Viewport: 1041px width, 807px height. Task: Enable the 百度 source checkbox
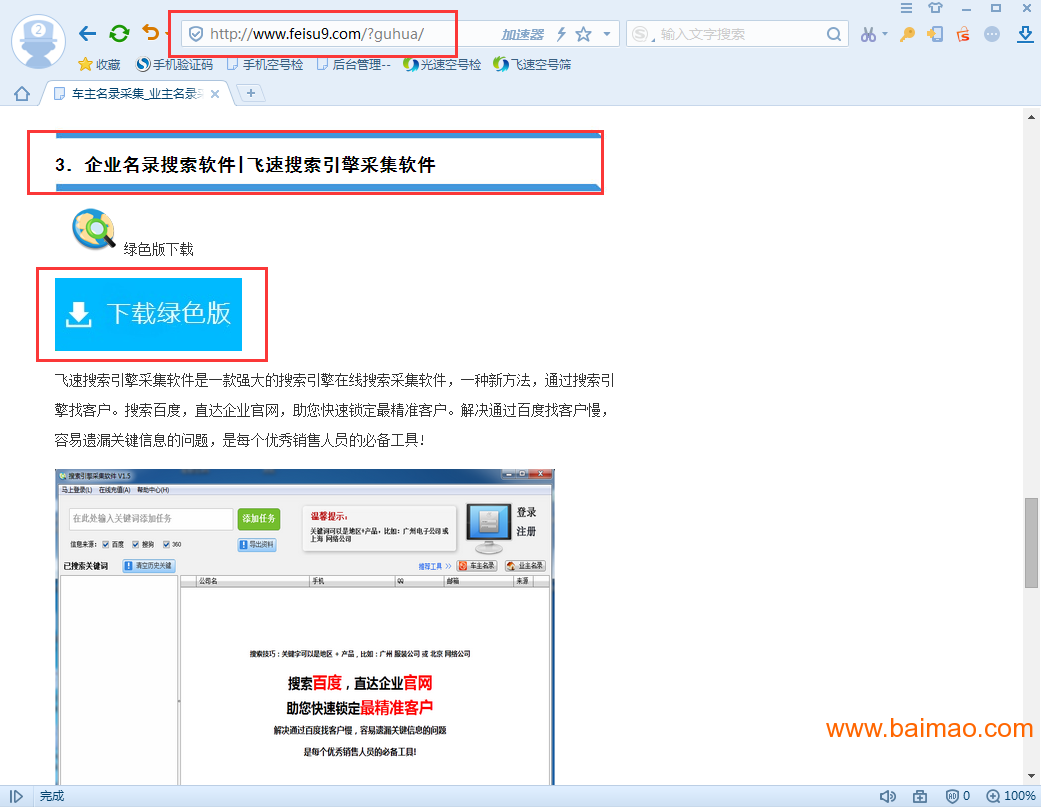click(x=105, y=544)
